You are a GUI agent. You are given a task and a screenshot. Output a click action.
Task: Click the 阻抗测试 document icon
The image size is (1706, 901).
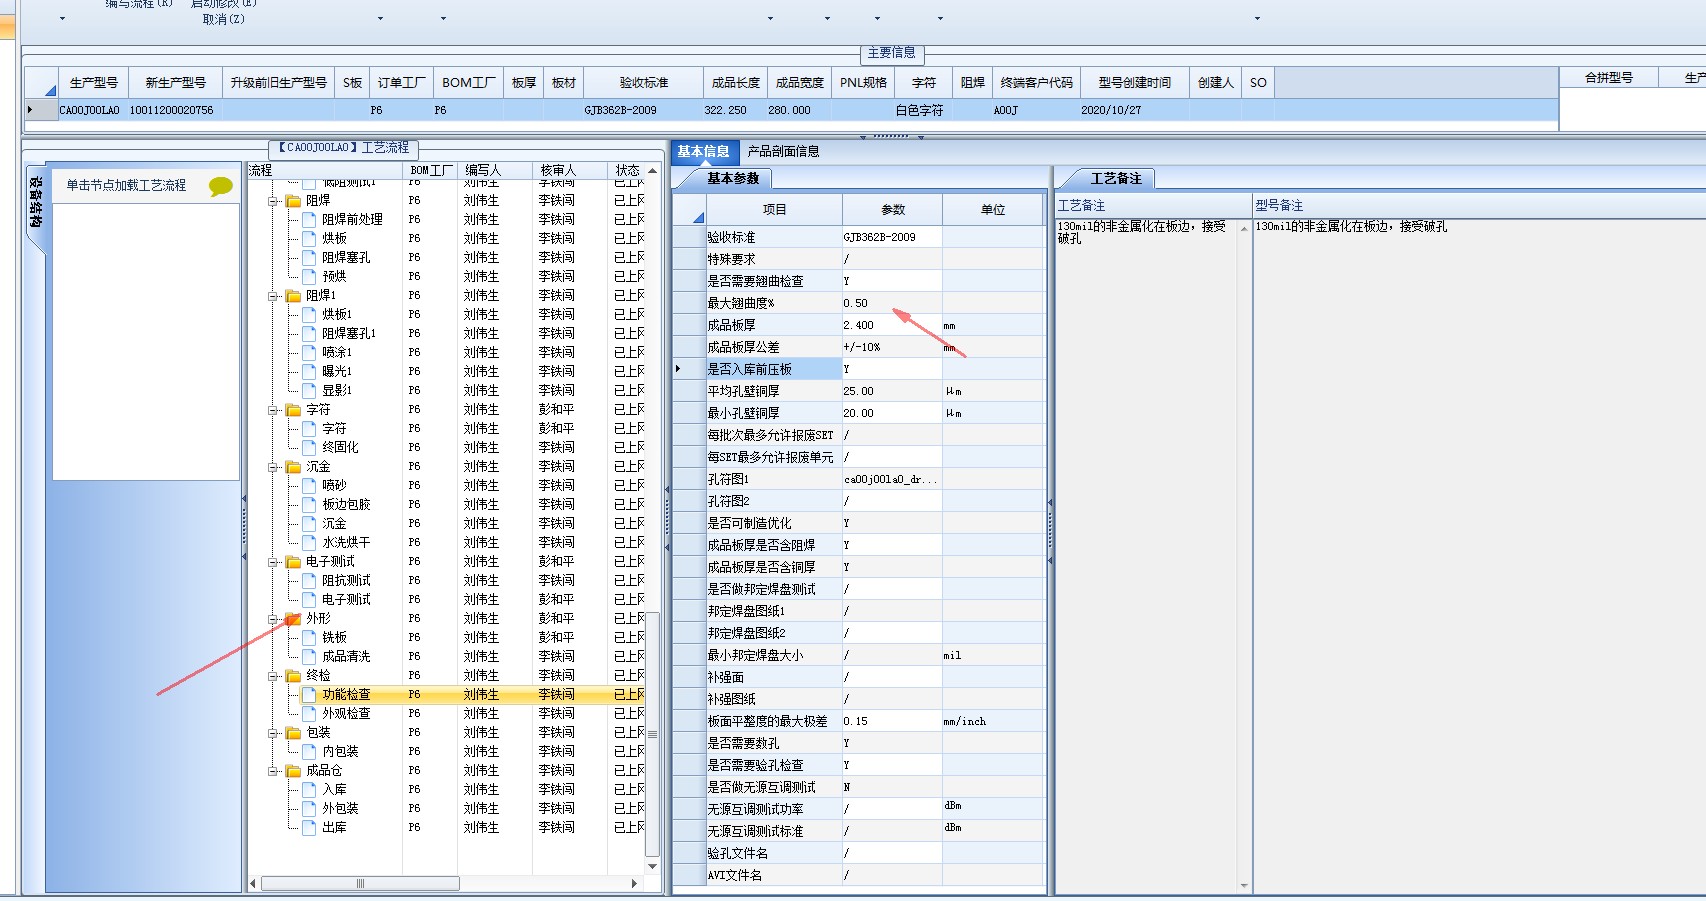[x=310, y=581]
